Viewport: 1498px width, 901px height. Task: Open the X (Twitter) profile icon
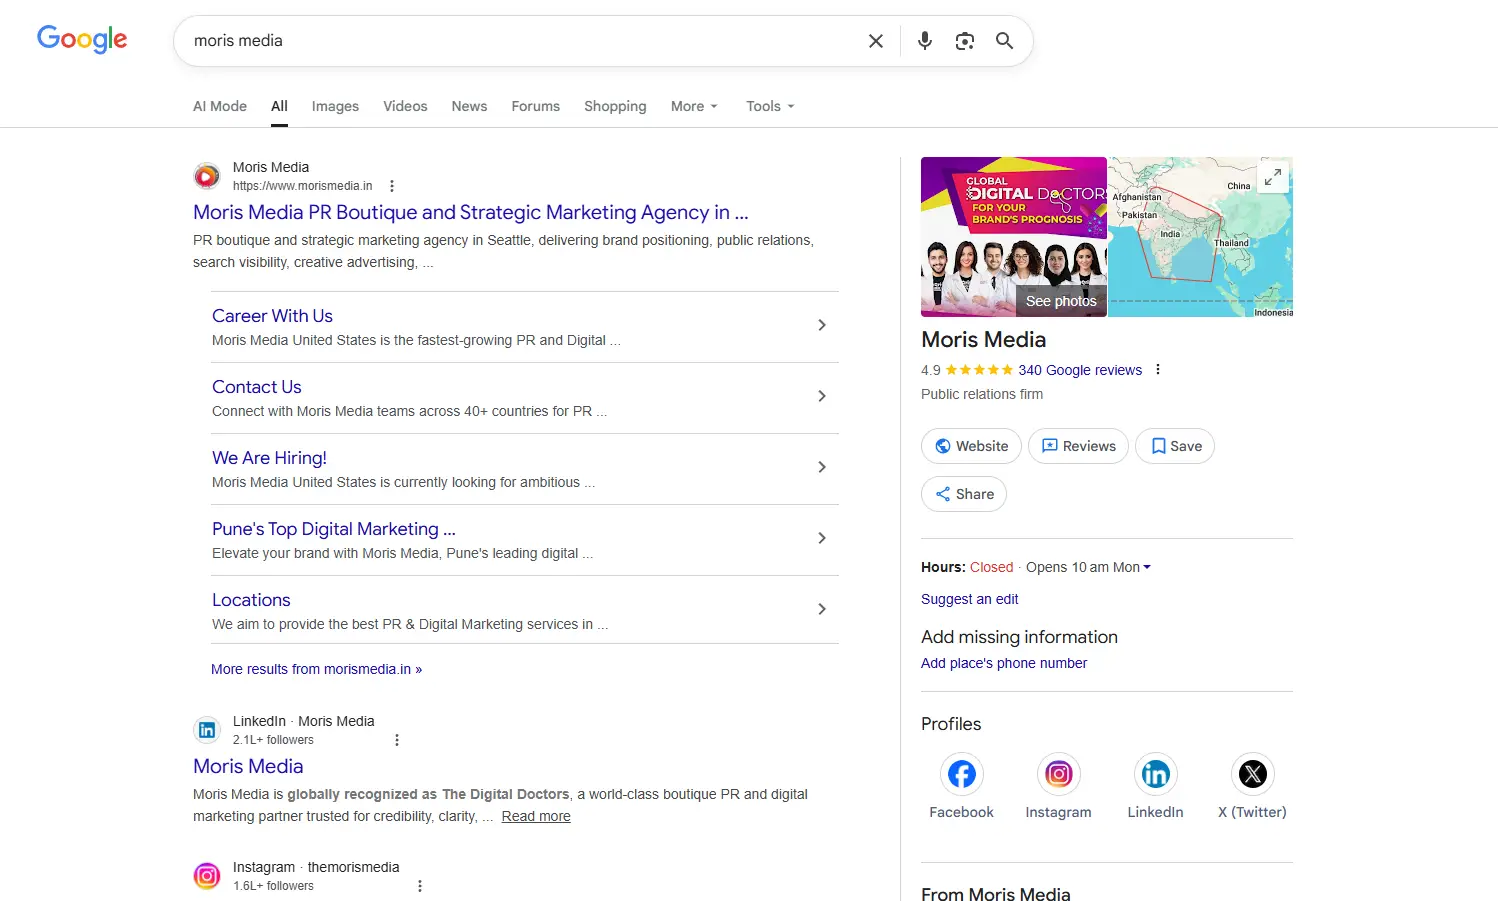[1252, 774]
